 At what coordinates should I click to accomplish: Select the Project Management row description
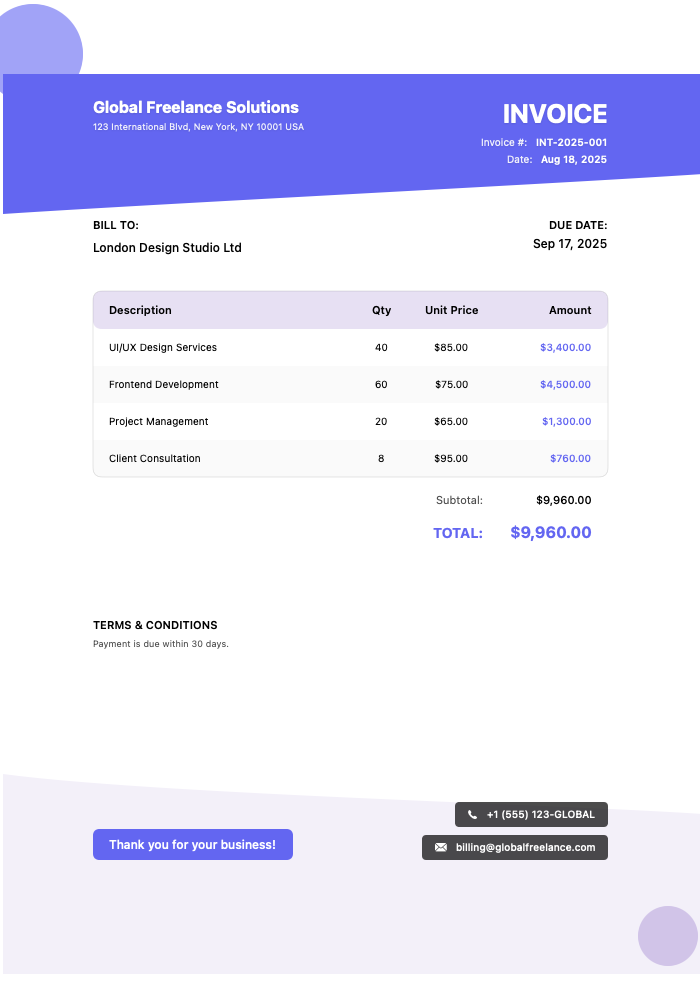[158, 422]
